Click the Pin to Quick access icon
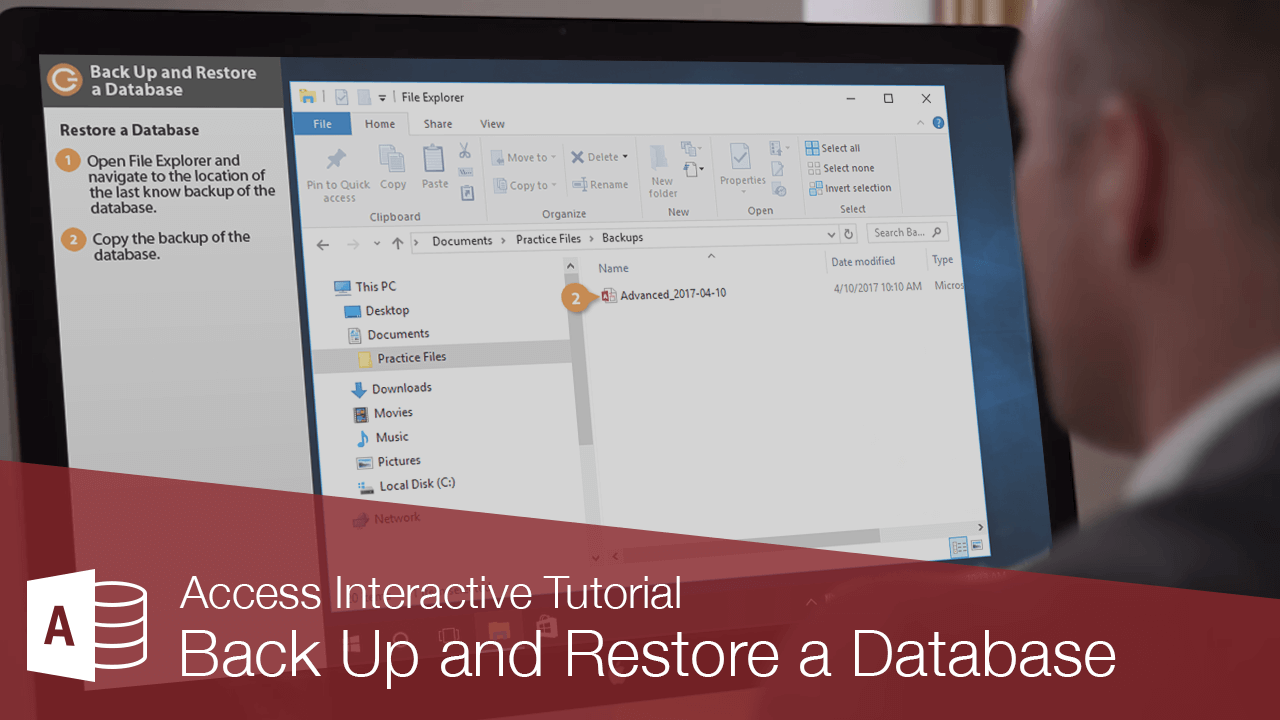The height and width of the screenshot is (720, 1280). click(337, 160)
